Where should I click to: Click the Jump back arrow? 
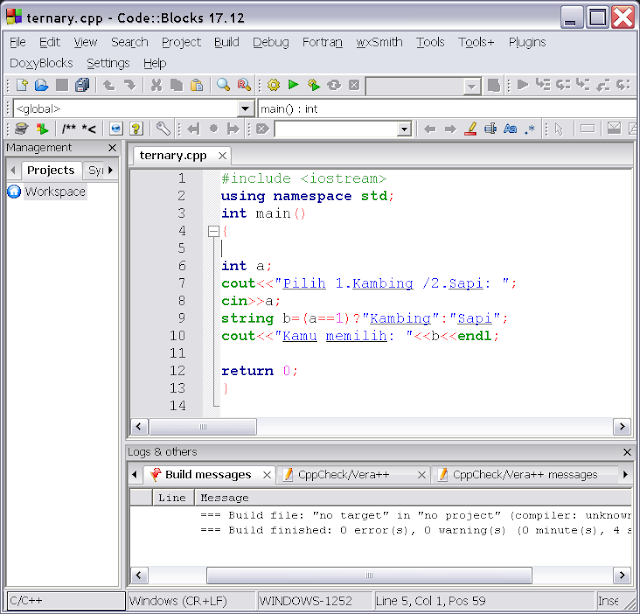pyautogui.click(x=430, y=129)
